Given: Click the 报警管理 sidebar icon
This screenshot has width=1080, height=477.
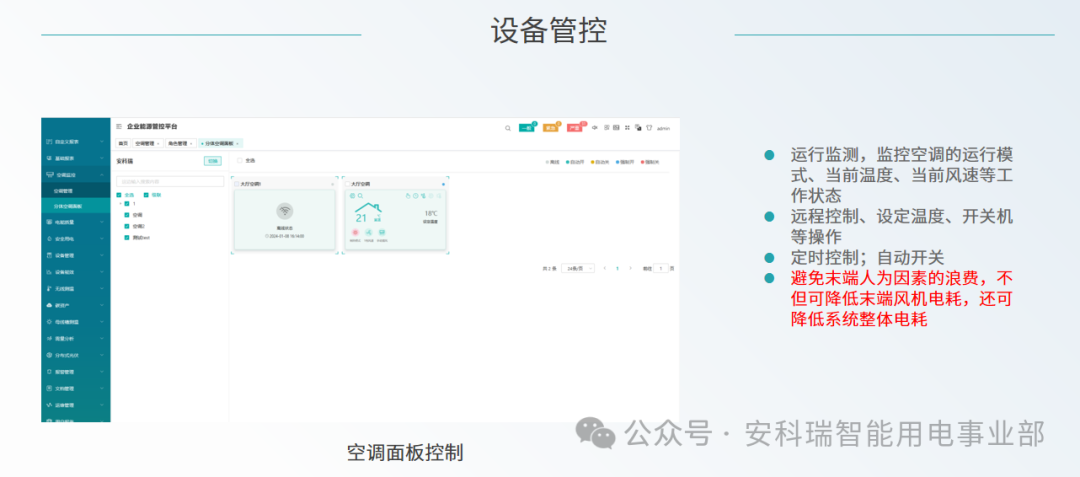Looking at the screenshot, I should click(49, 372).
